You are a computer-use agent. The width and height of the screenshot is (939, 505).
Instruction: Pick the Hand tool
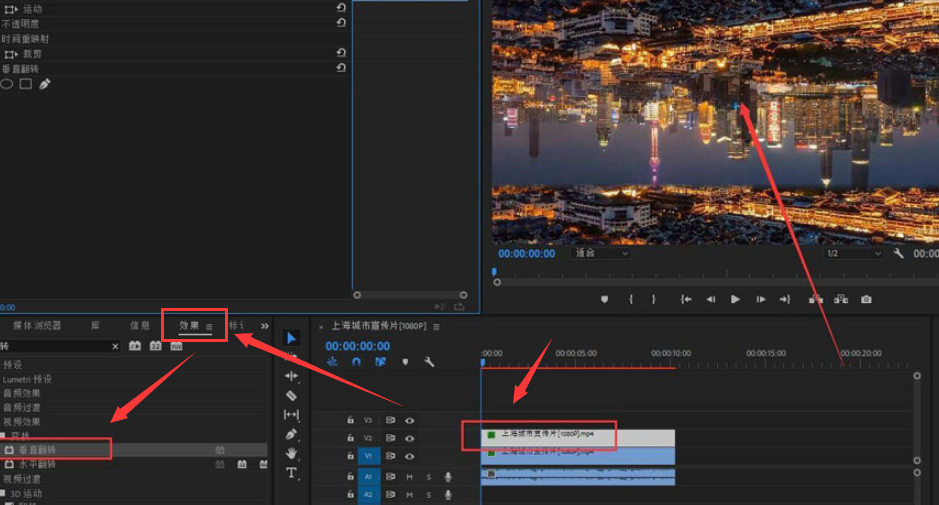pyautogui.click(x=291, y=453)
